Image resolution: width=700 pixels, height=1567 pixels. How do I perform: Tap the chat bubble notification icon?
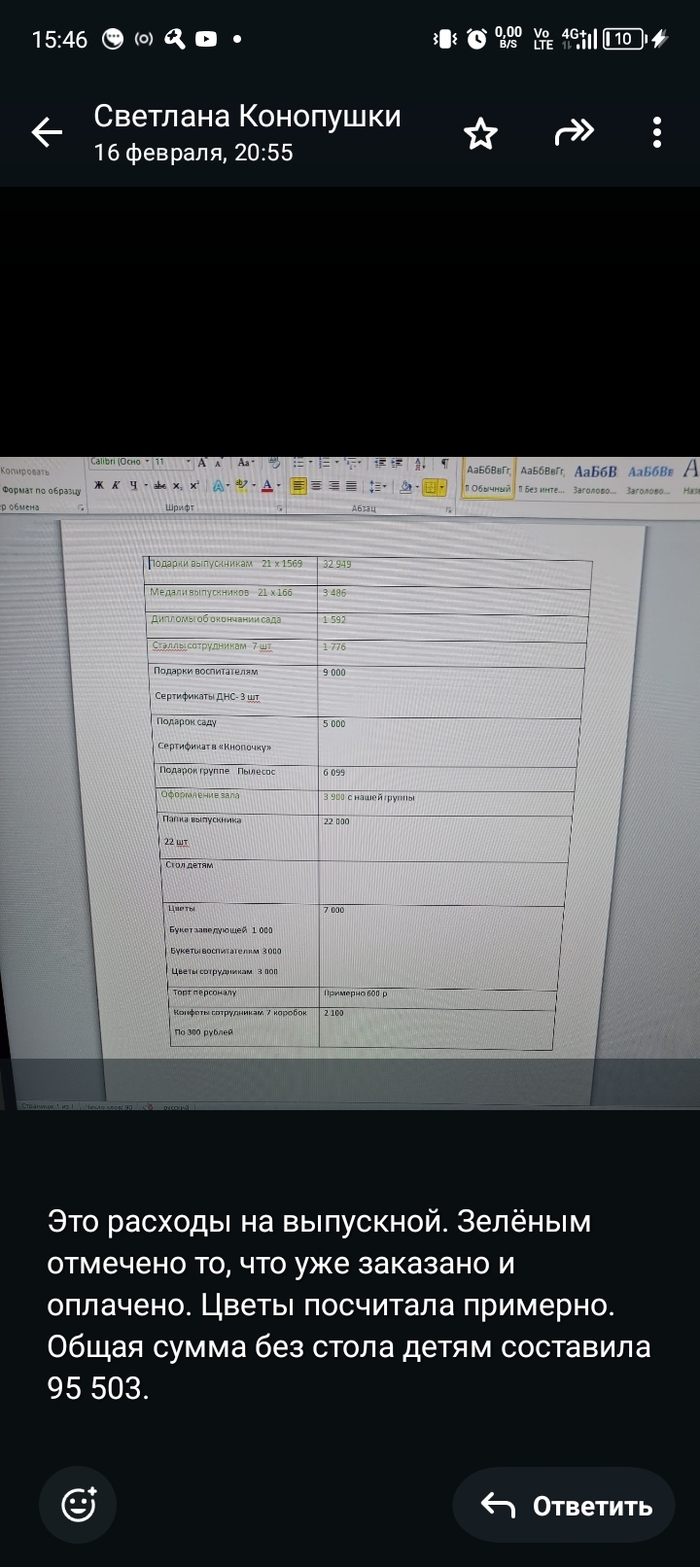coord(114,39)
